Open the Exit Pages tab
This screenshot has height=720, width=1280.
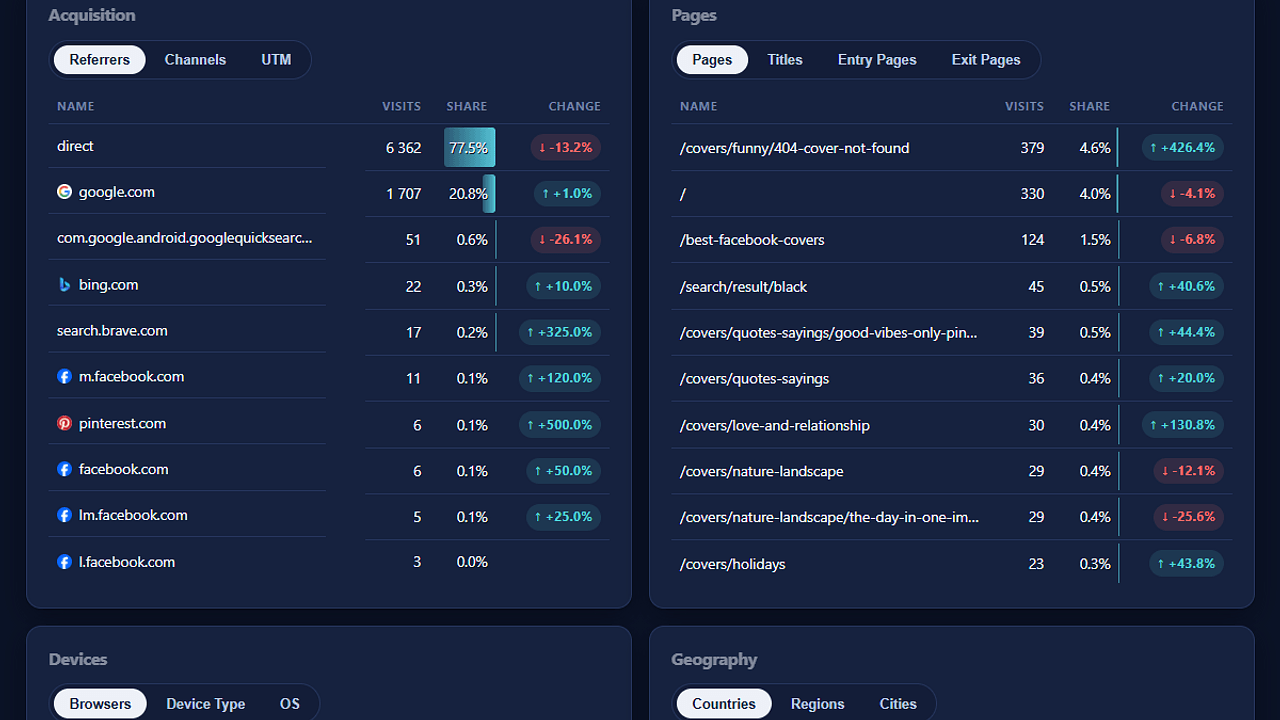click(986, 60)
